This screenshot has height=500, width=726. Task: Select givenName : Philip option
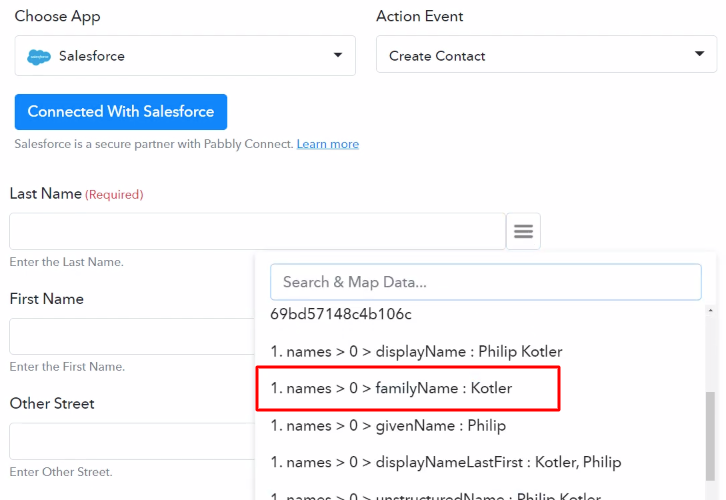(x=388, y=425)
